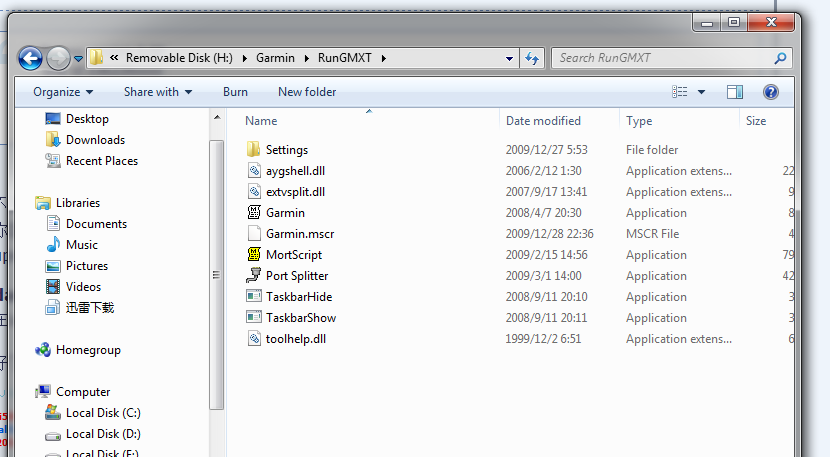Select the TaskbarHide application icon
This screenshot has width=830, height=457.
coord(254,297)
